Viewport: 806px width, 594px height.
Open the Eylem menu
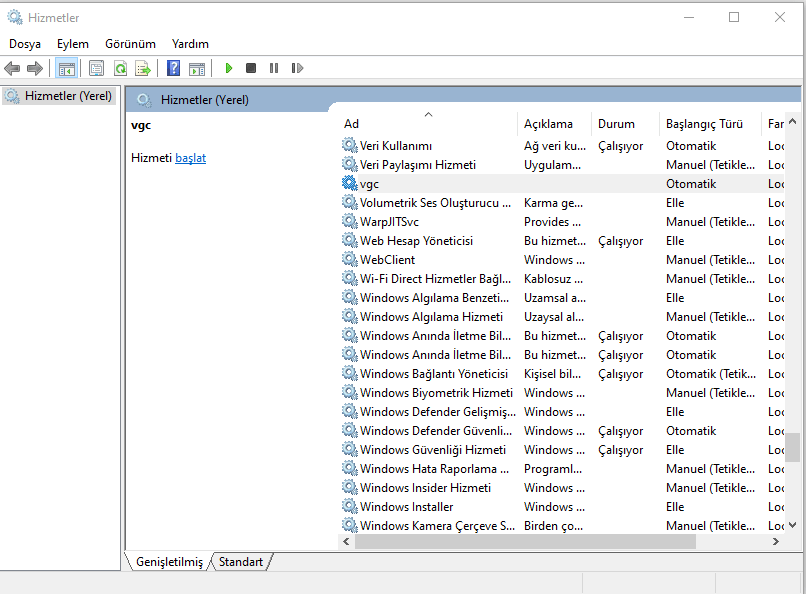point(72,44)
